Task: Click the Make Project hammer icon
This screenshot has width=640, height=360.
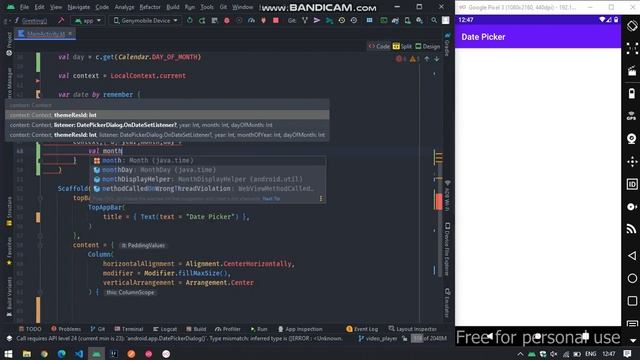Action: (61, 20)
